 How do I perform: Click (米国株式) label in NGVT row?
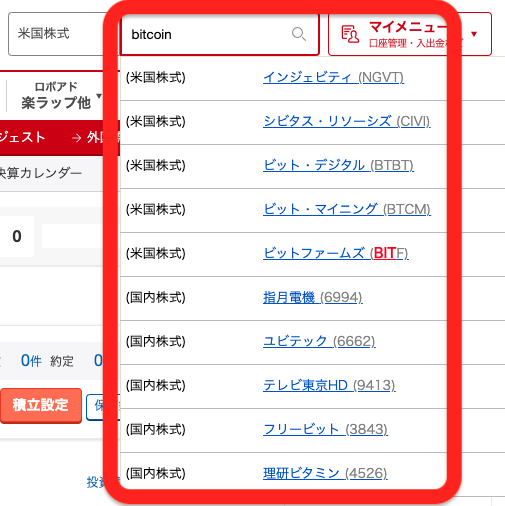(x=156, y=78)
